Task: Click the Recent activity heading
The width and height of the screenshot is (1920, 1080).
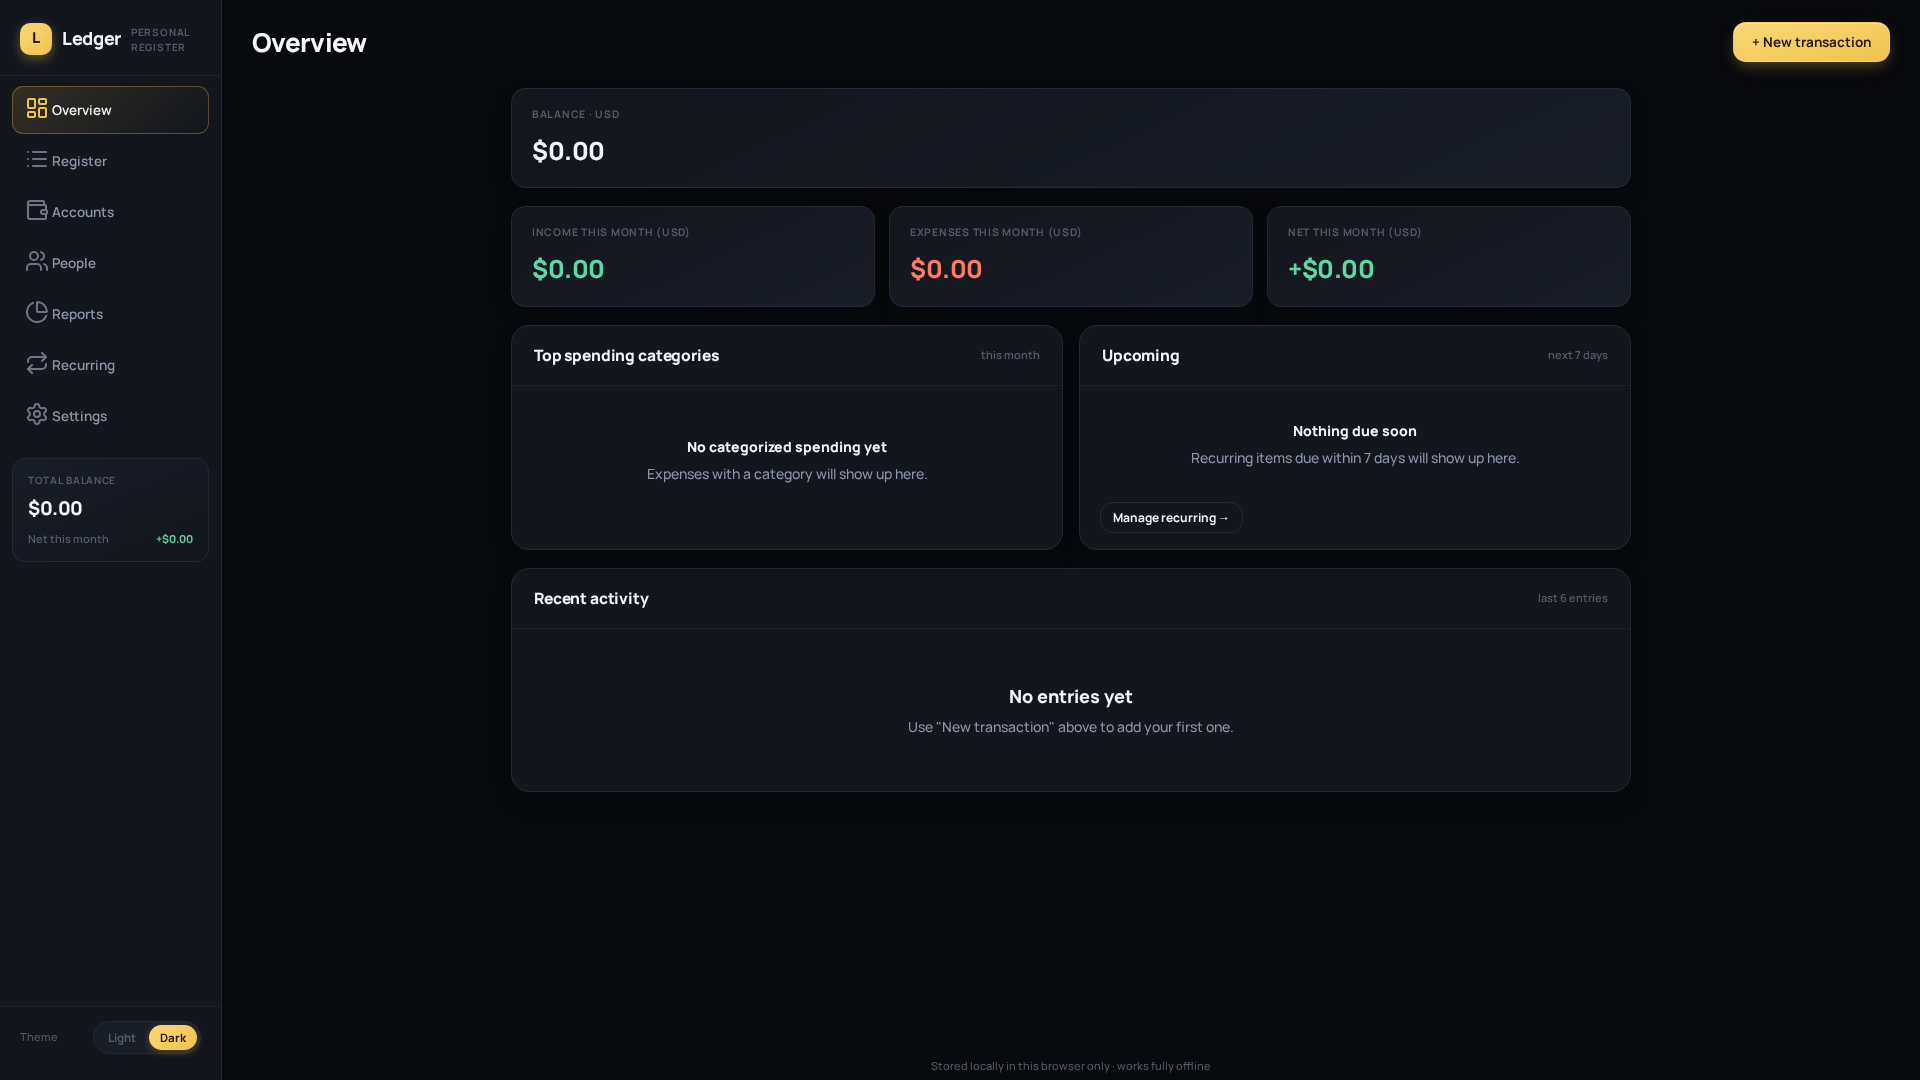Action: [x=591, y=598]
